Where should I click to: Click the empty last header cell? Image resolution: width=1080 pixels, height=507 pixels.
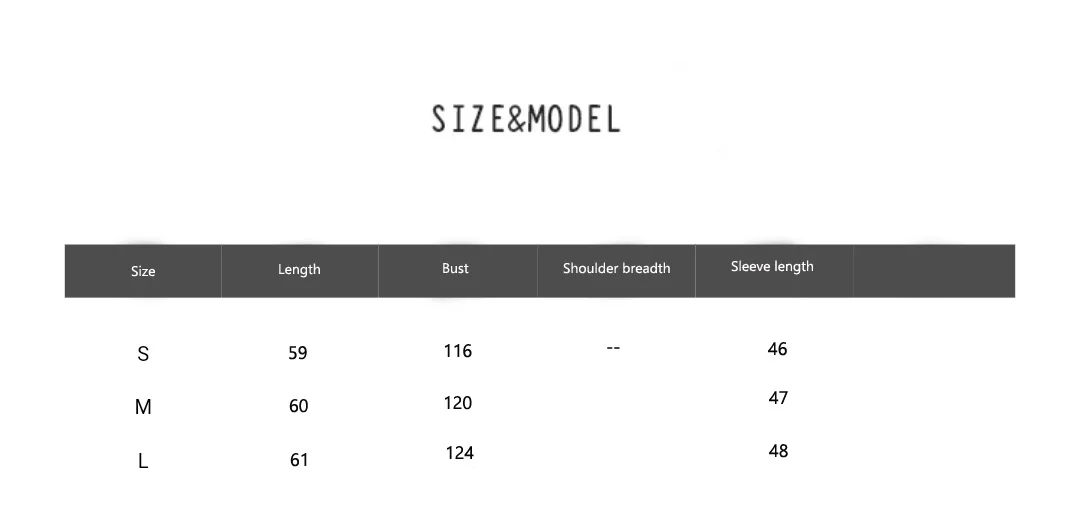click(x=934, y=270)
